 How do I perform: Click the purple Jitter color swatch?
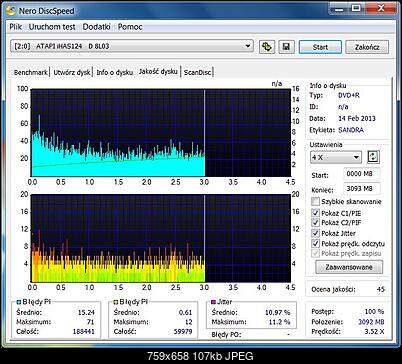(214, 302)
